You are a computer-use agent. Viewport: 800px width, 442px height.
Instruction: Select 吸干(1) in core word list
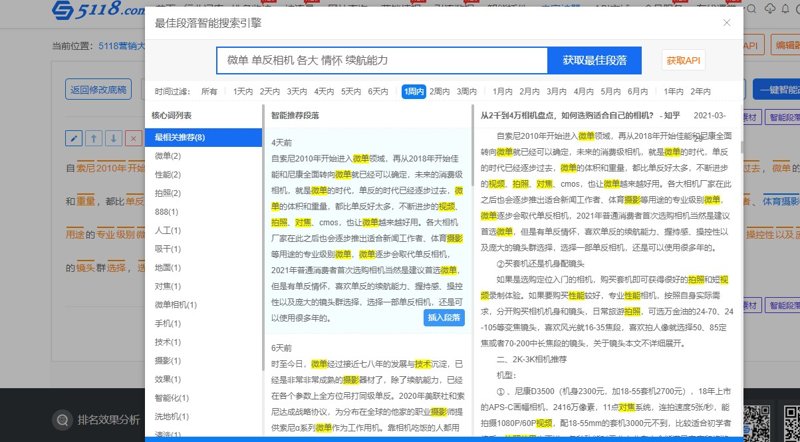(168, 249)
